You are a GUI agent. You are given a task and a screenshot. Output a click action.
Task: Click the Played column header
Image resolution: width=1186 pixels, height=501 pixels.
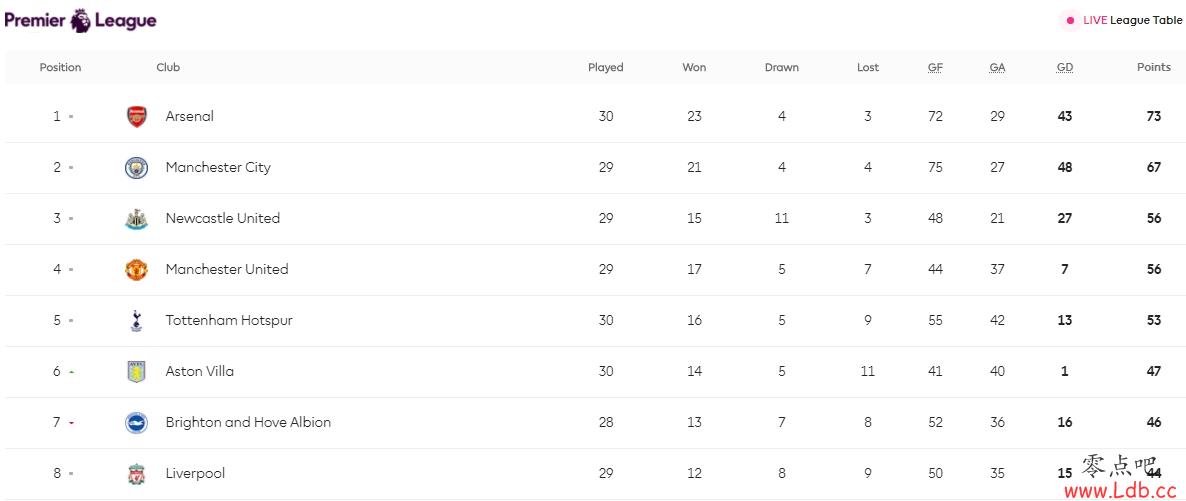606,67
